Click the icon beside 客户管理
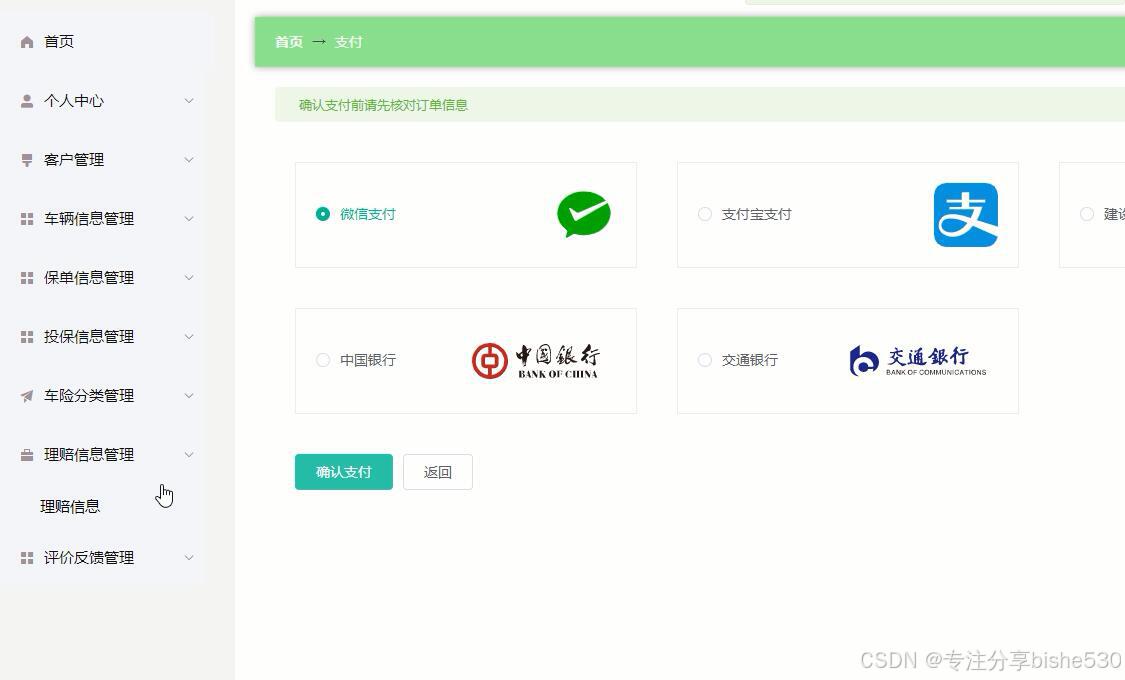The height and width of the screenshot is (680, 1125). (27, 160)
